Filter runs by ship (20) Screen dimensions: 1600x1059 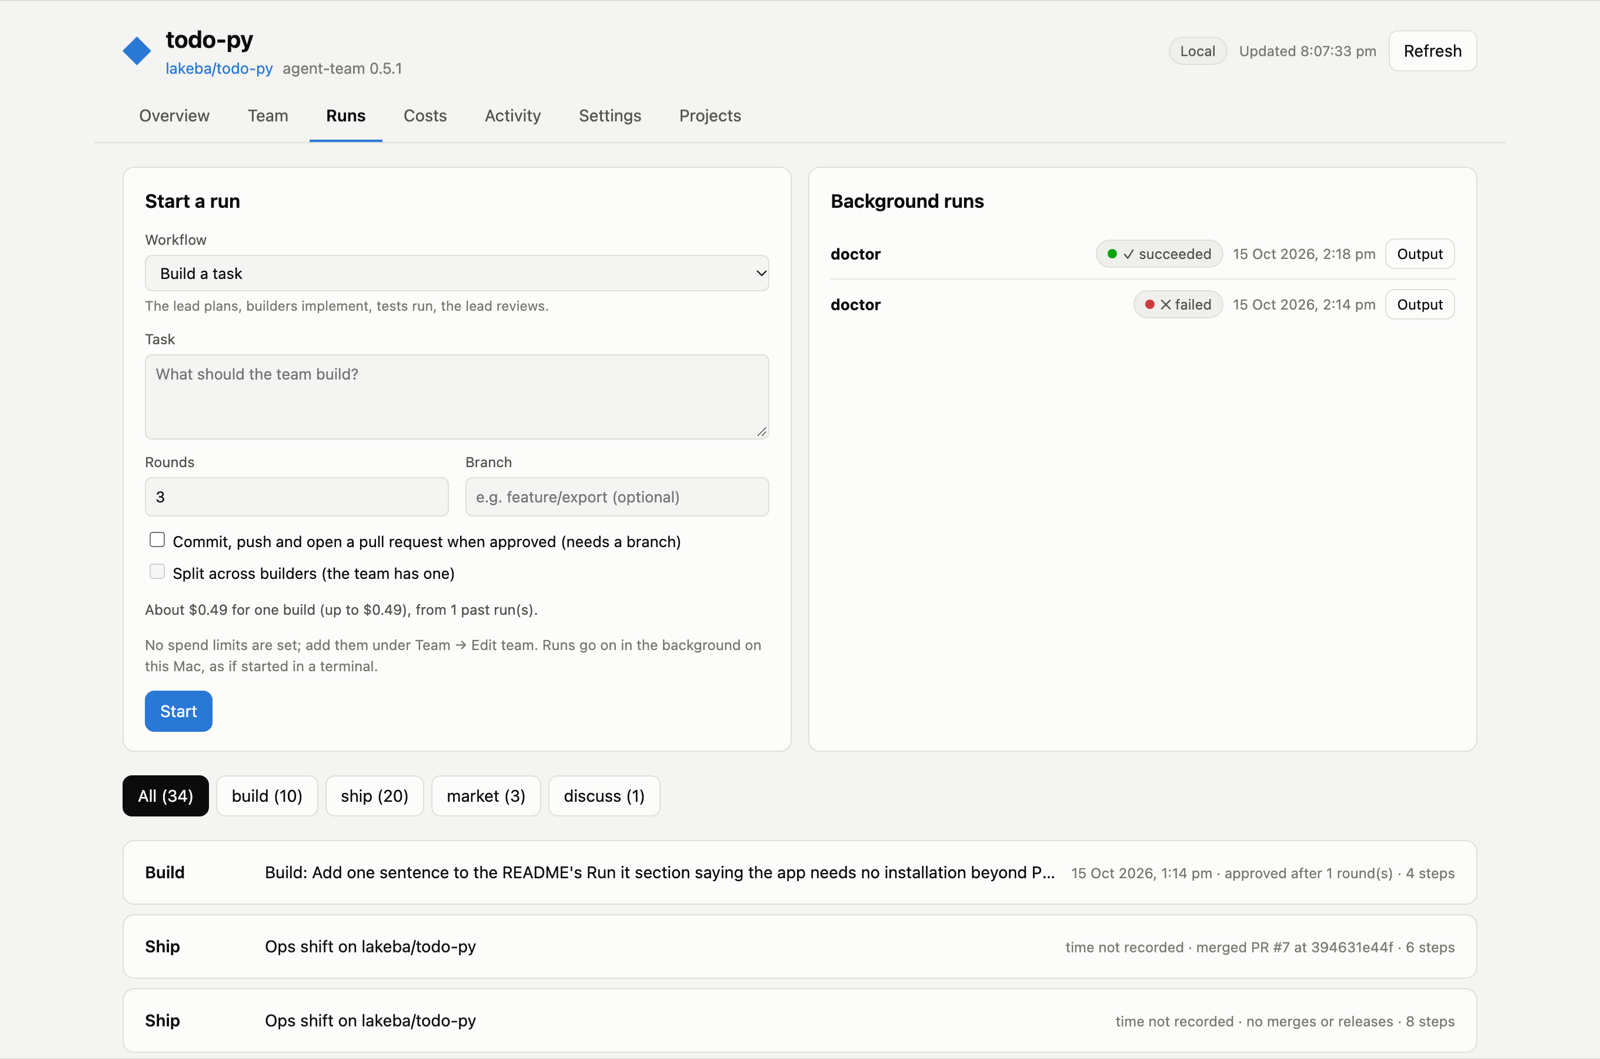pos(375,796)
